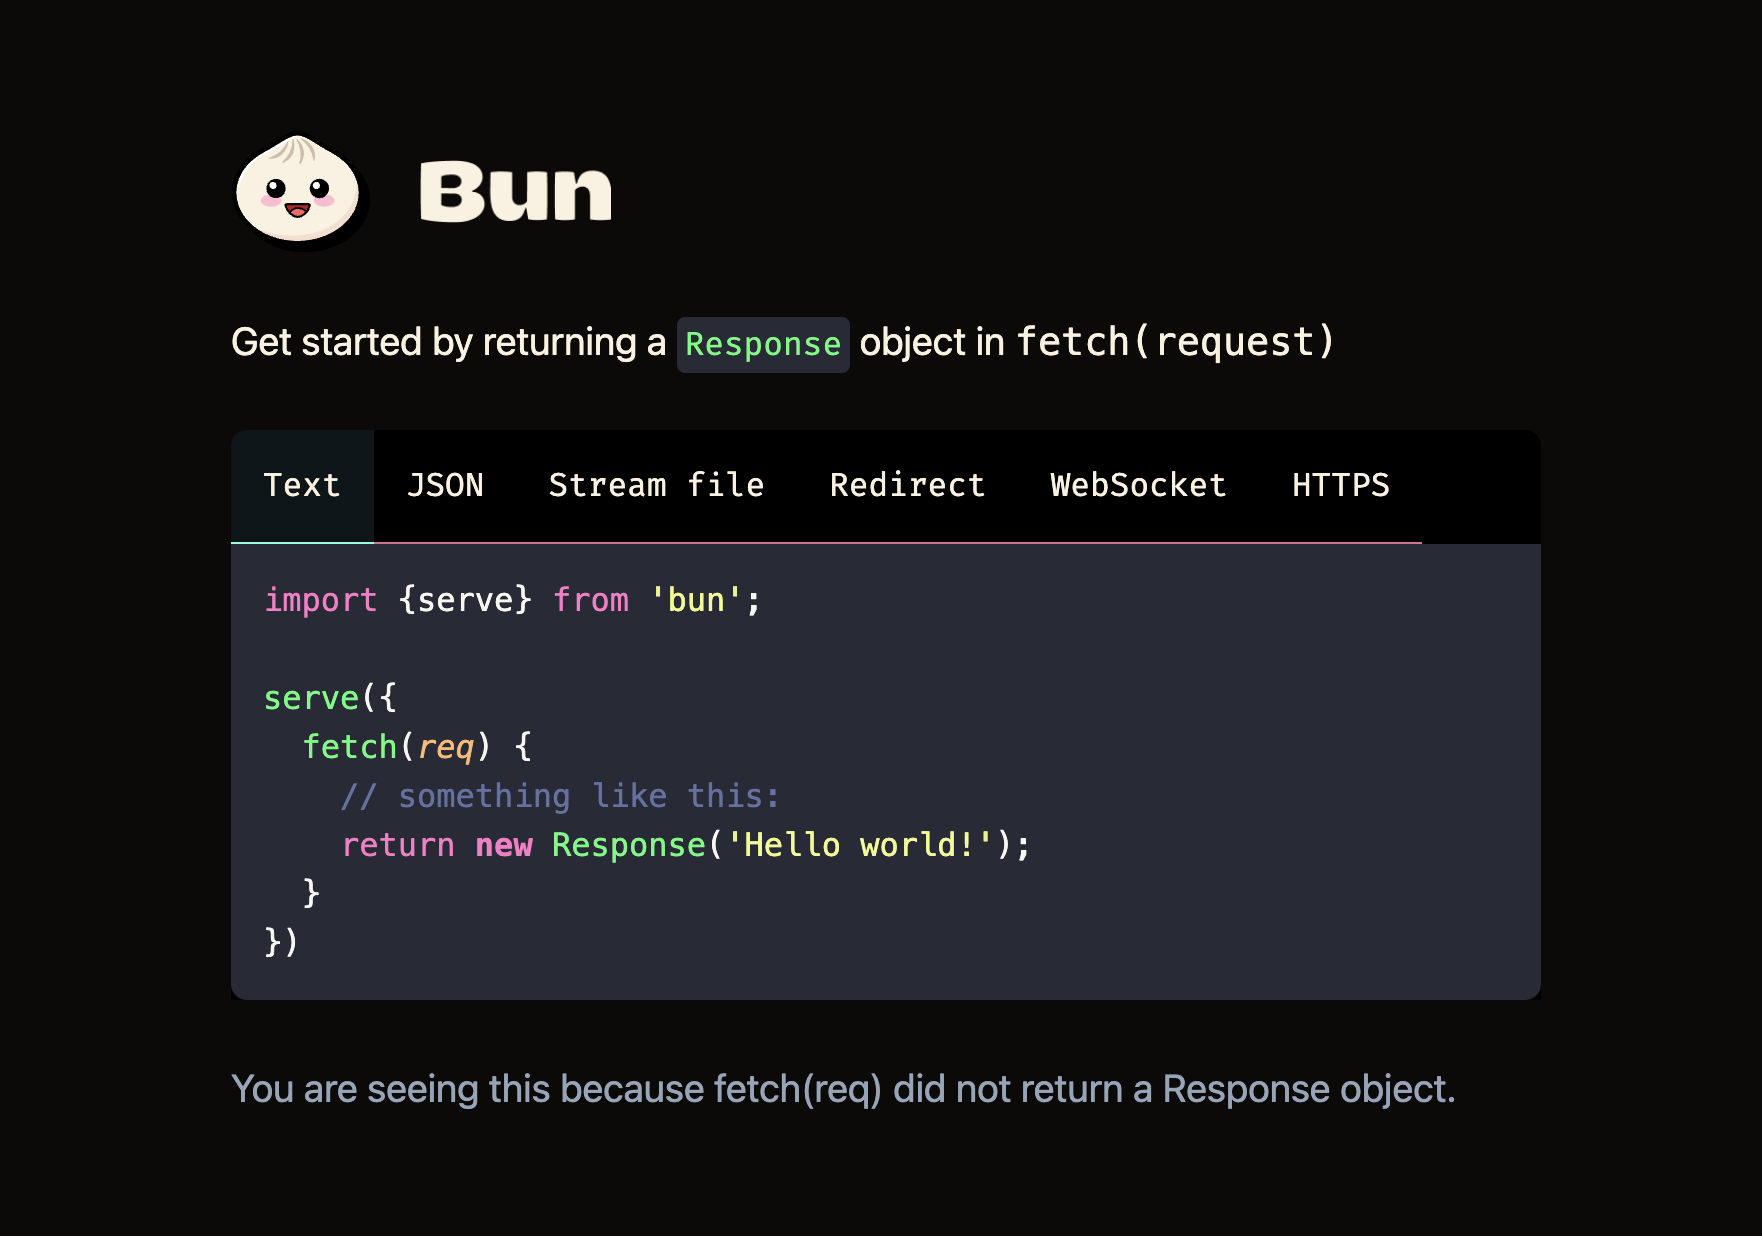Select the currently active Text tab
The height and width of the screenshot is (1236, 1762).
301,486
